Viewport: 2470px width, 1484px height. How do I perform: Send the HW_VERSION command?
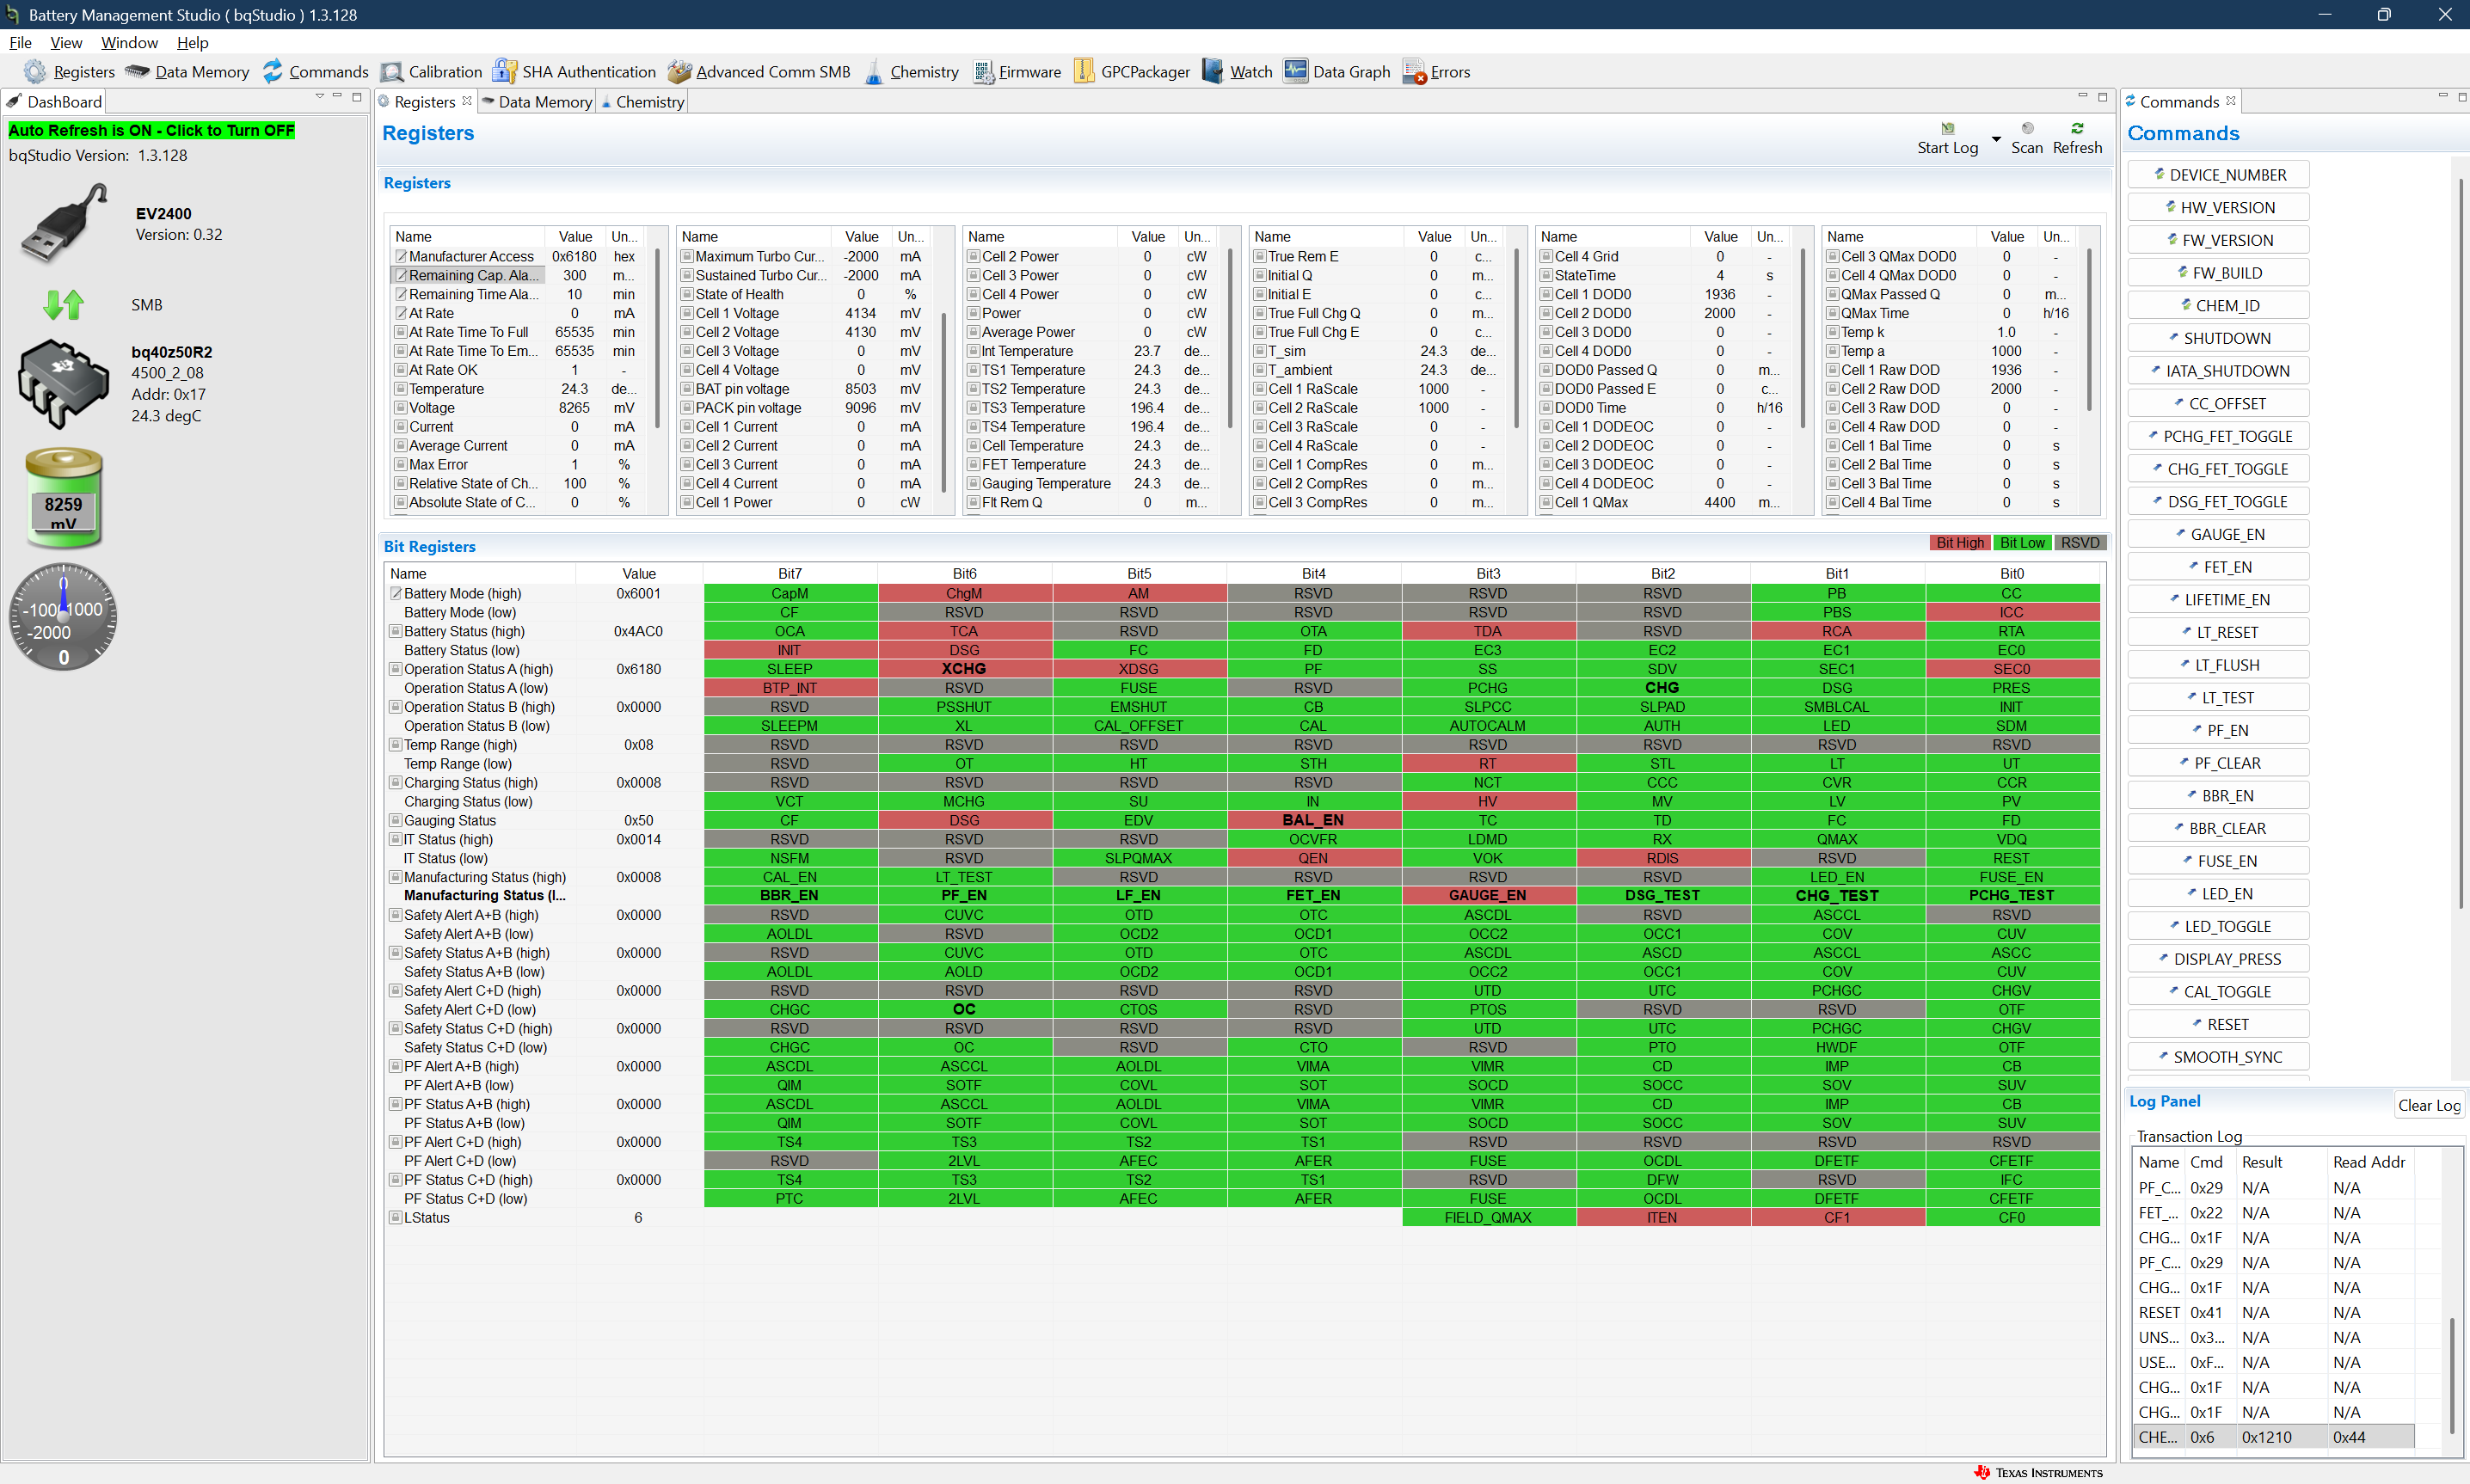tap(2218, 208)
